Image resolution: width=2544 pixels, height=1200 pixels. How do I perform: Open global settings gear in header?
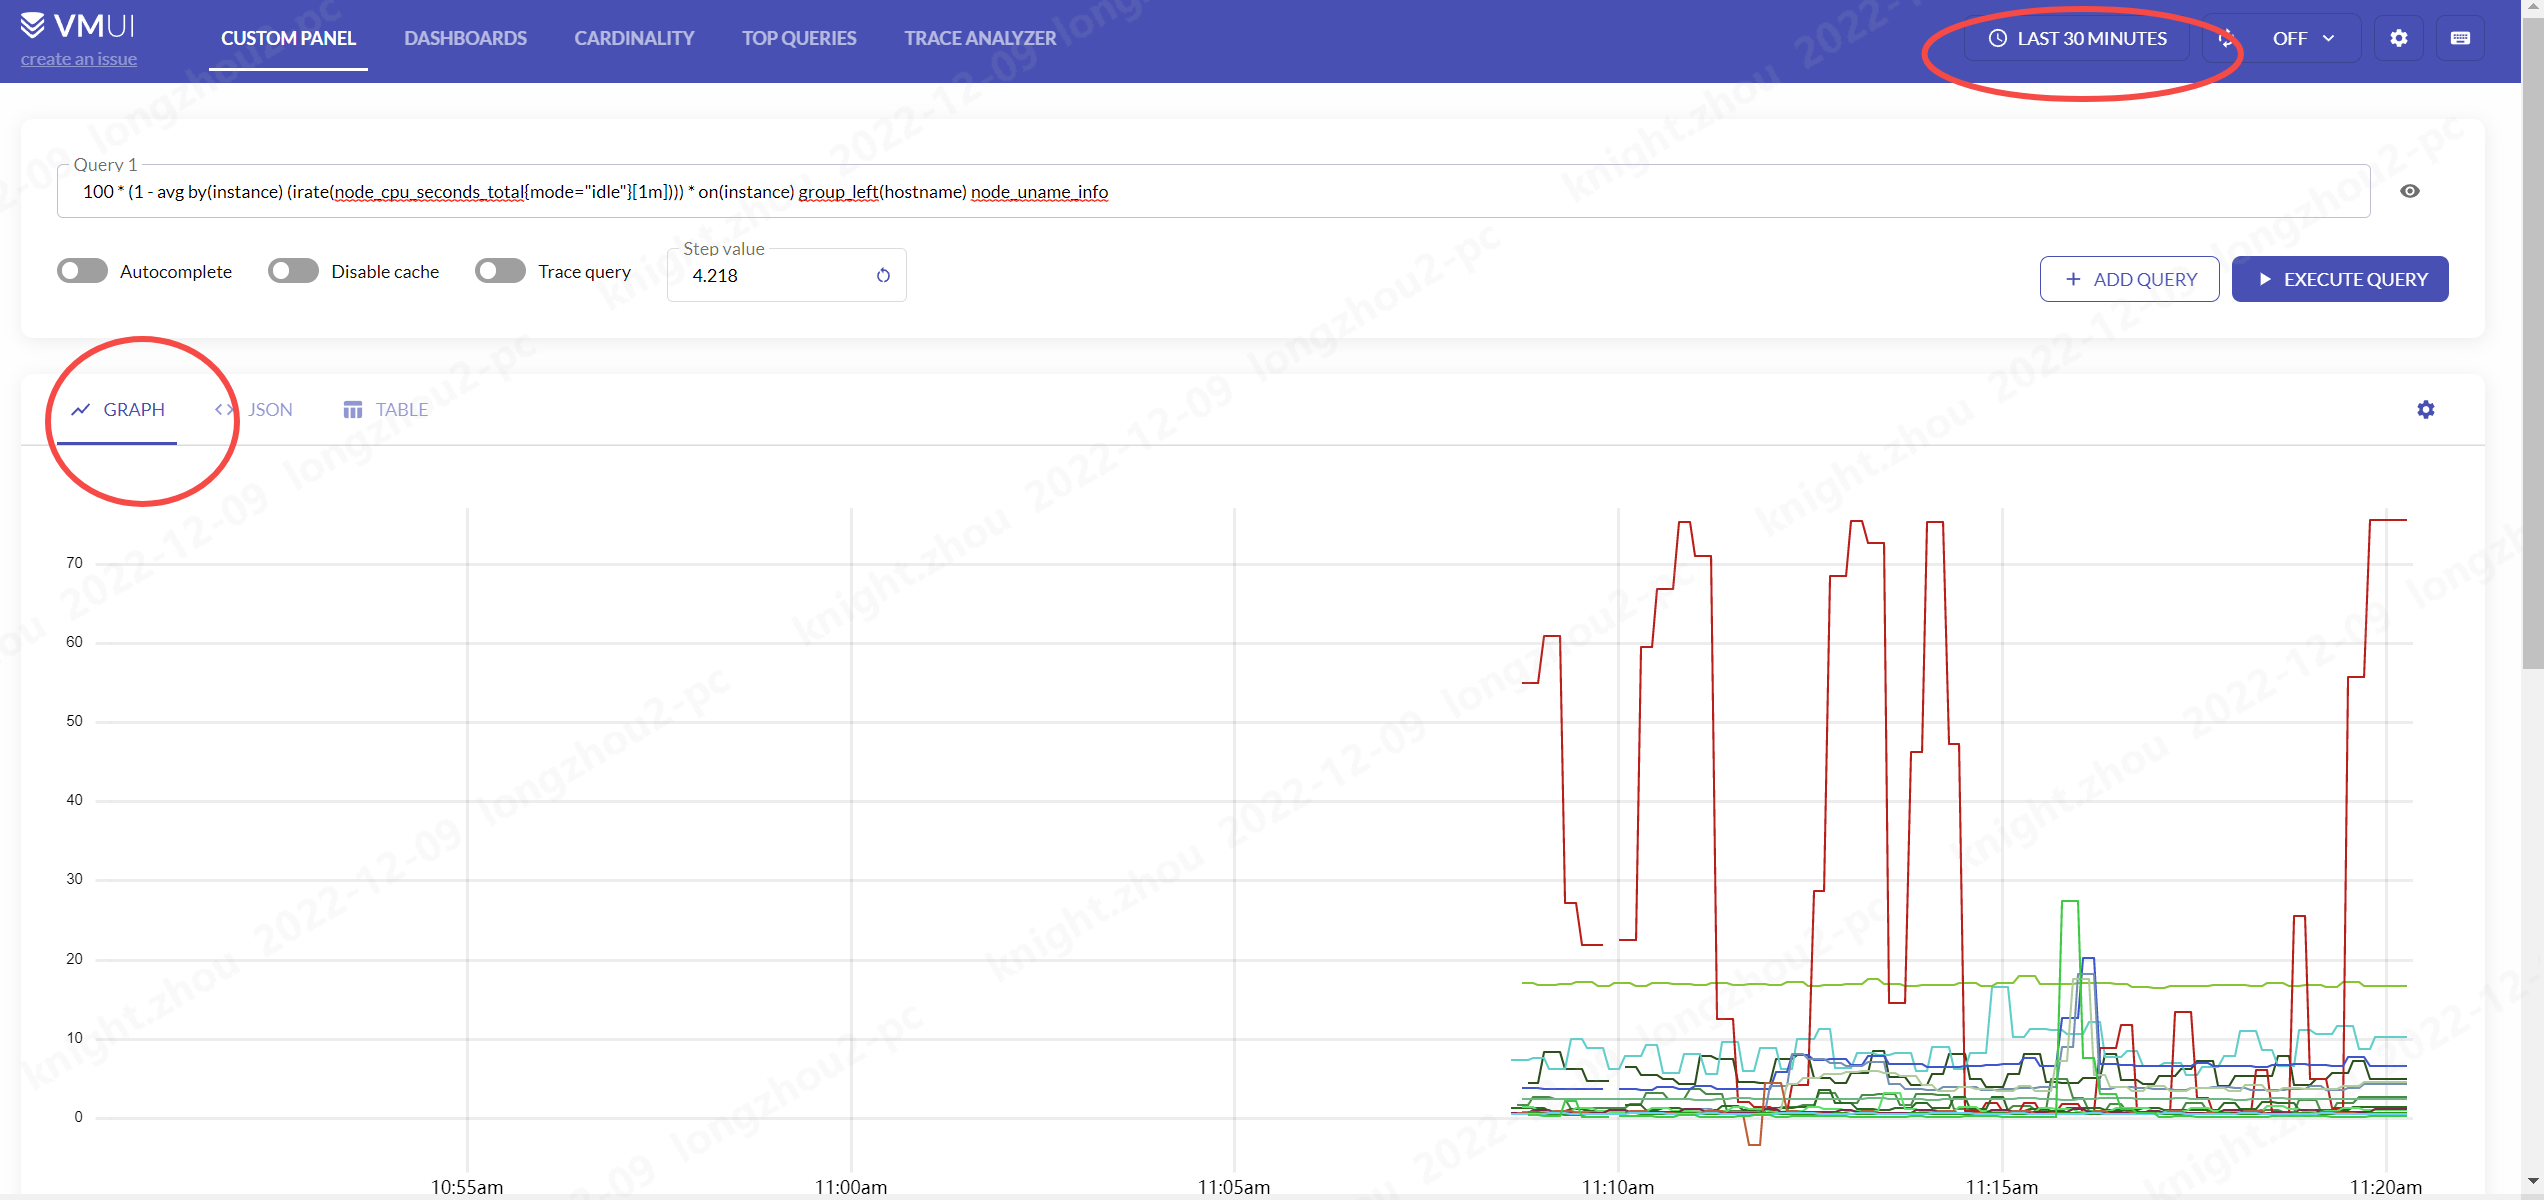tap(2398, 38)
